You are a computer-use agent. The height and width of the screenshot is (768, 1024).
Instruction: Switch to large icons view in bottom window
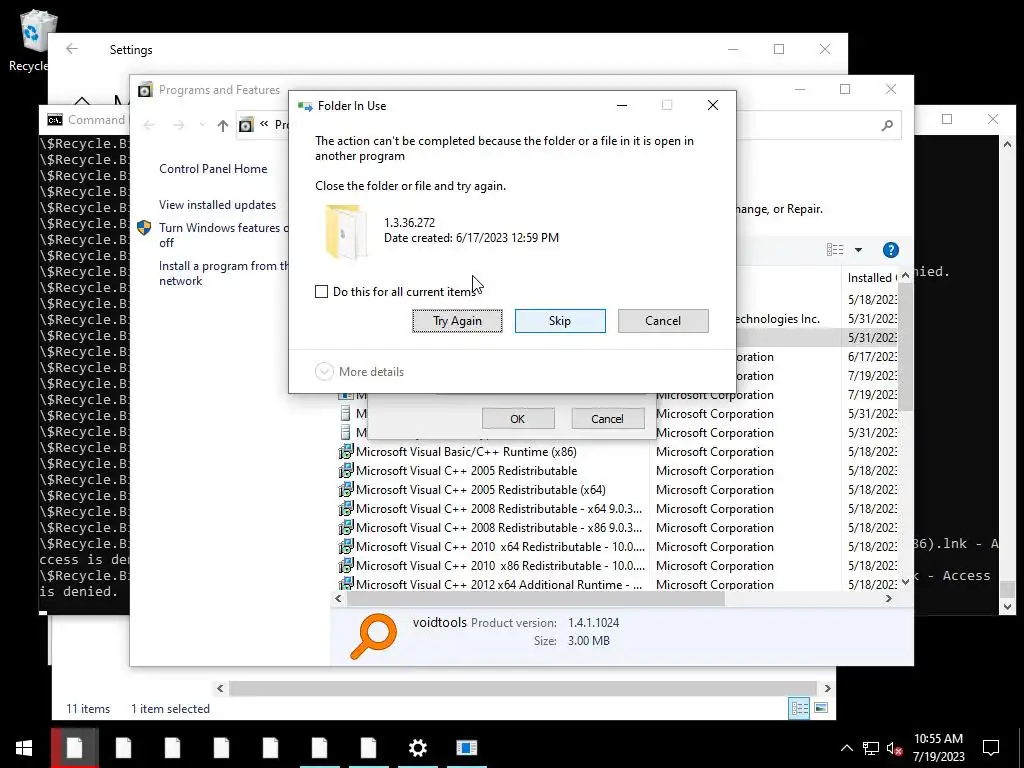[x=822, y=708]
